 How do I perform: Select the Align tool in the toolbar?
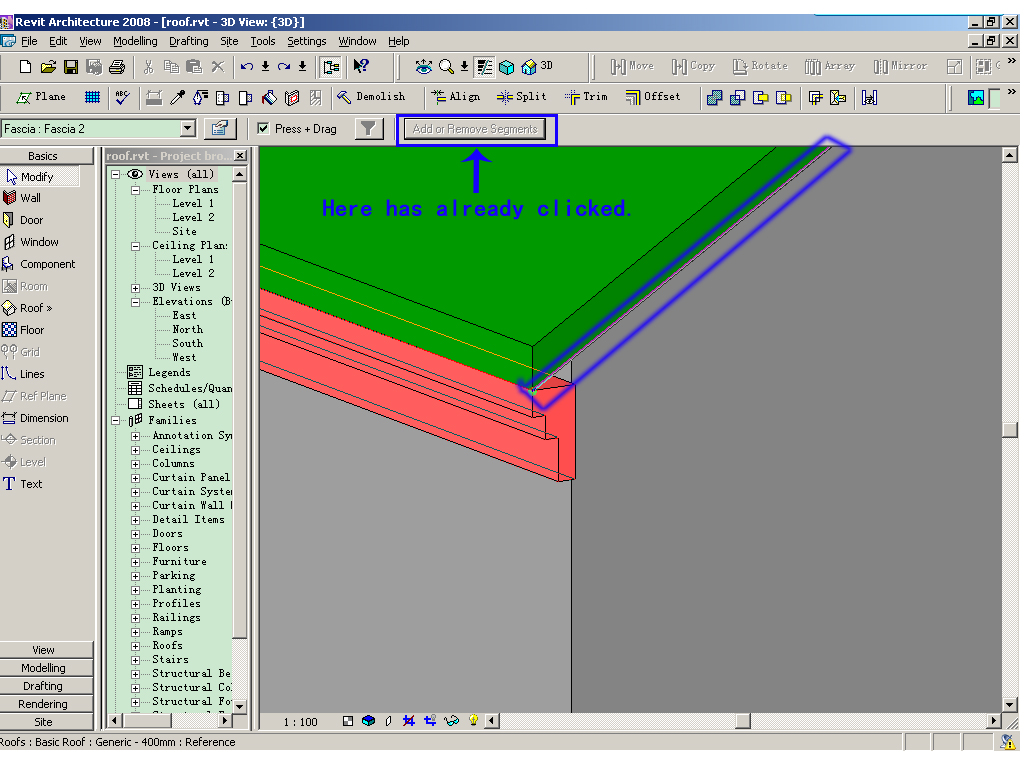(x=455, y=97)
